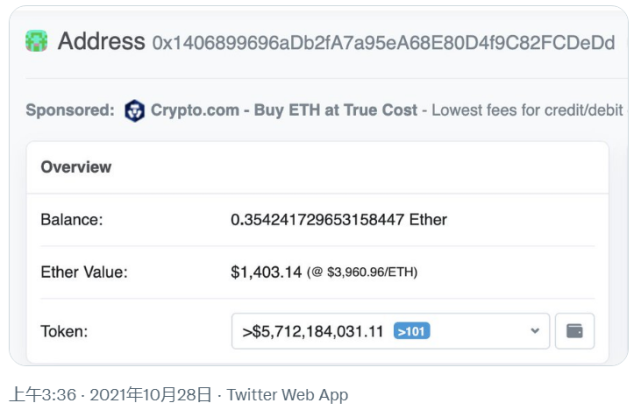Open the $5,712,184,031.11 token combo box

(x=390, y=331)
